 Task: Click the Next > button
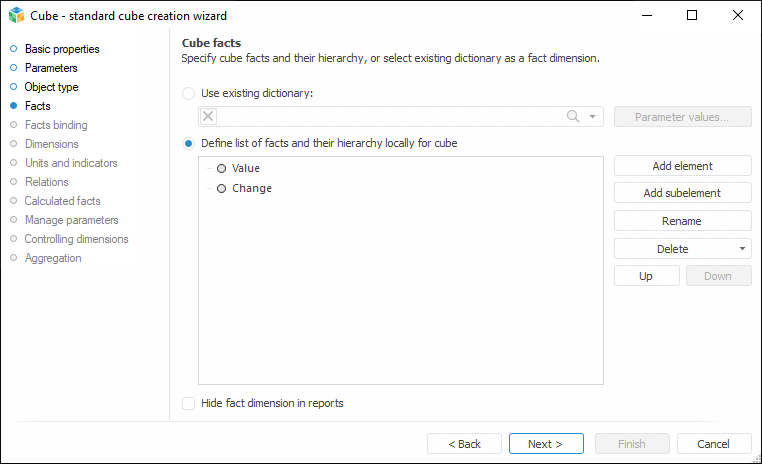click(546, 444)
